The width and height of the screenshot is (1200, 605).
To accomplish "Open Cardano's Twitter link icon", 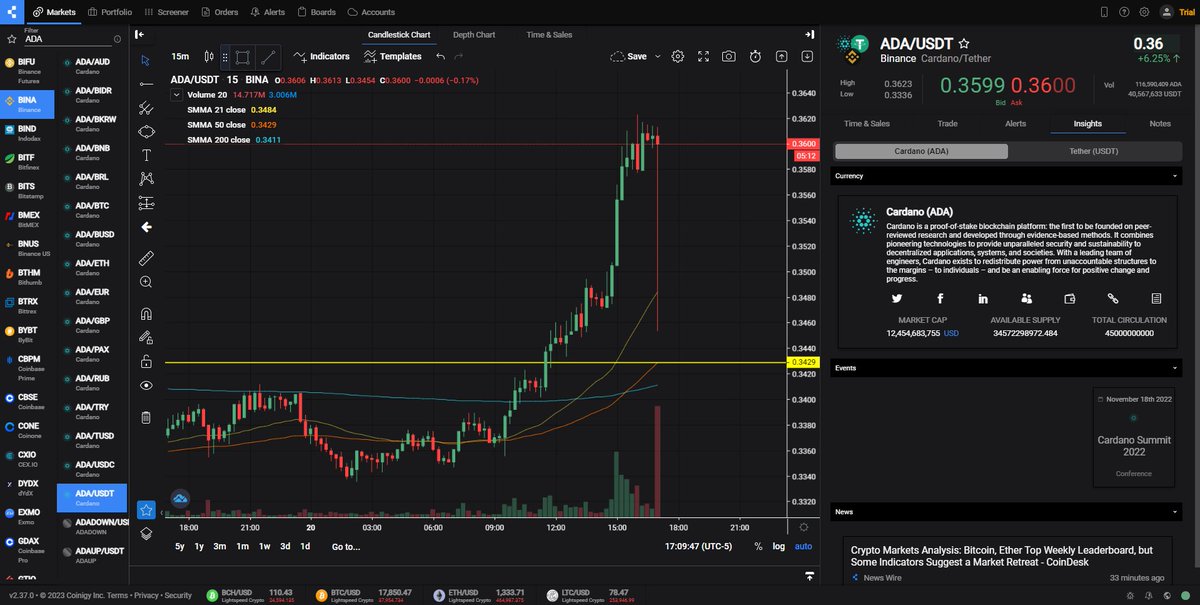I will (896, 298).
